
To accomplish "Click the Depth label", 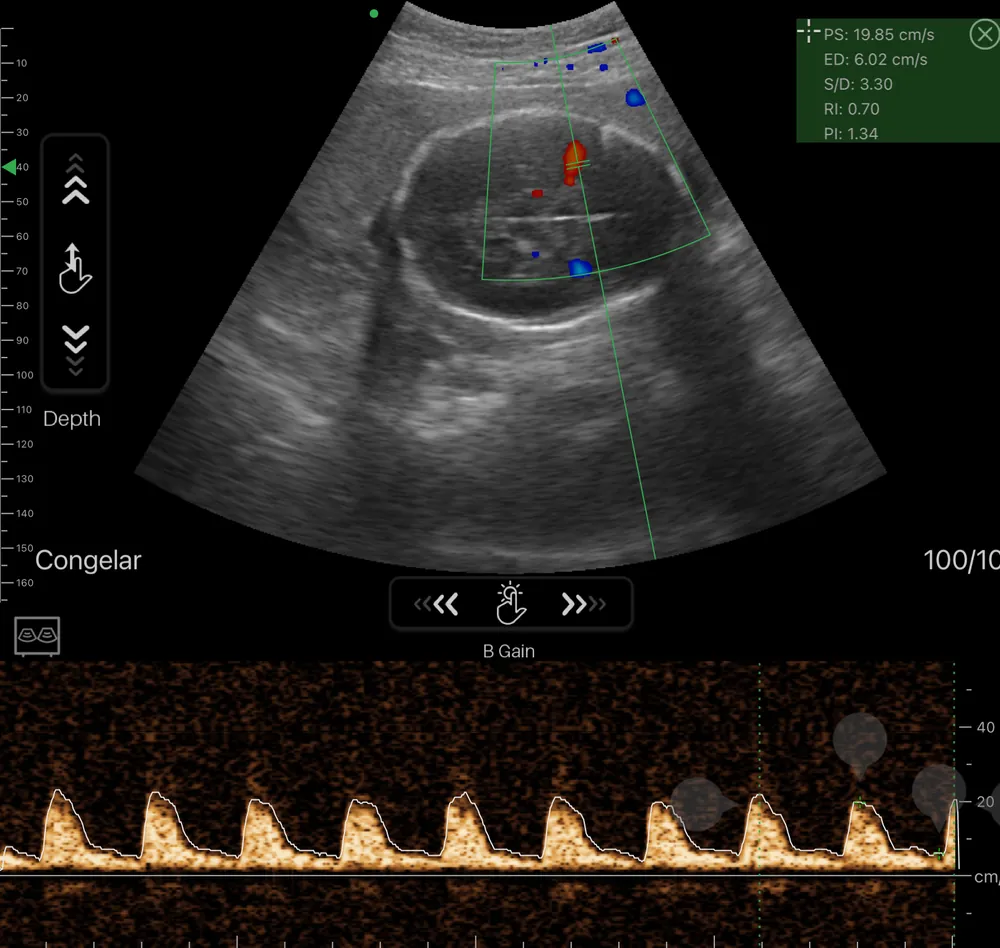I will click(x=71, y=418).
